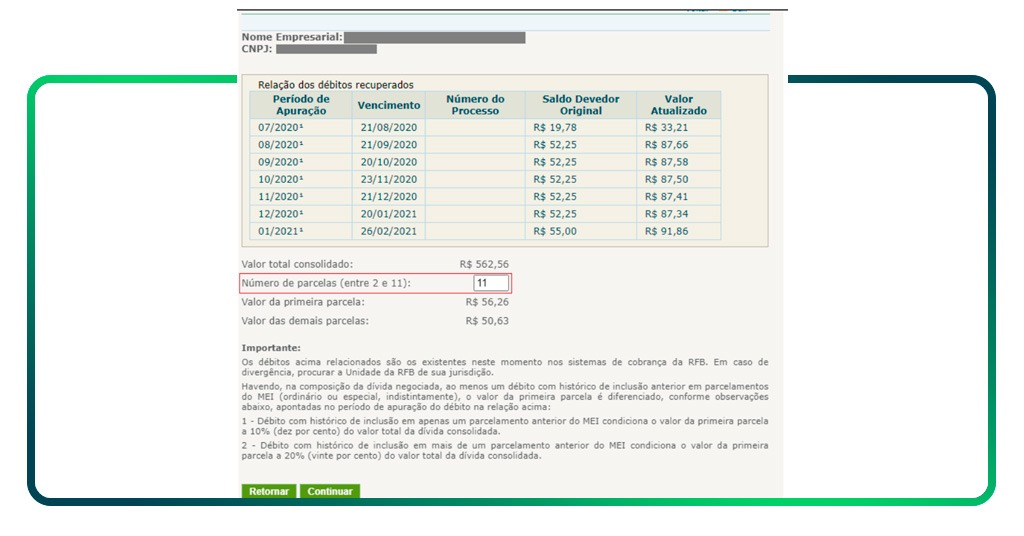Click the Relação dos débitos recuperados title

[x=335, y=85]
